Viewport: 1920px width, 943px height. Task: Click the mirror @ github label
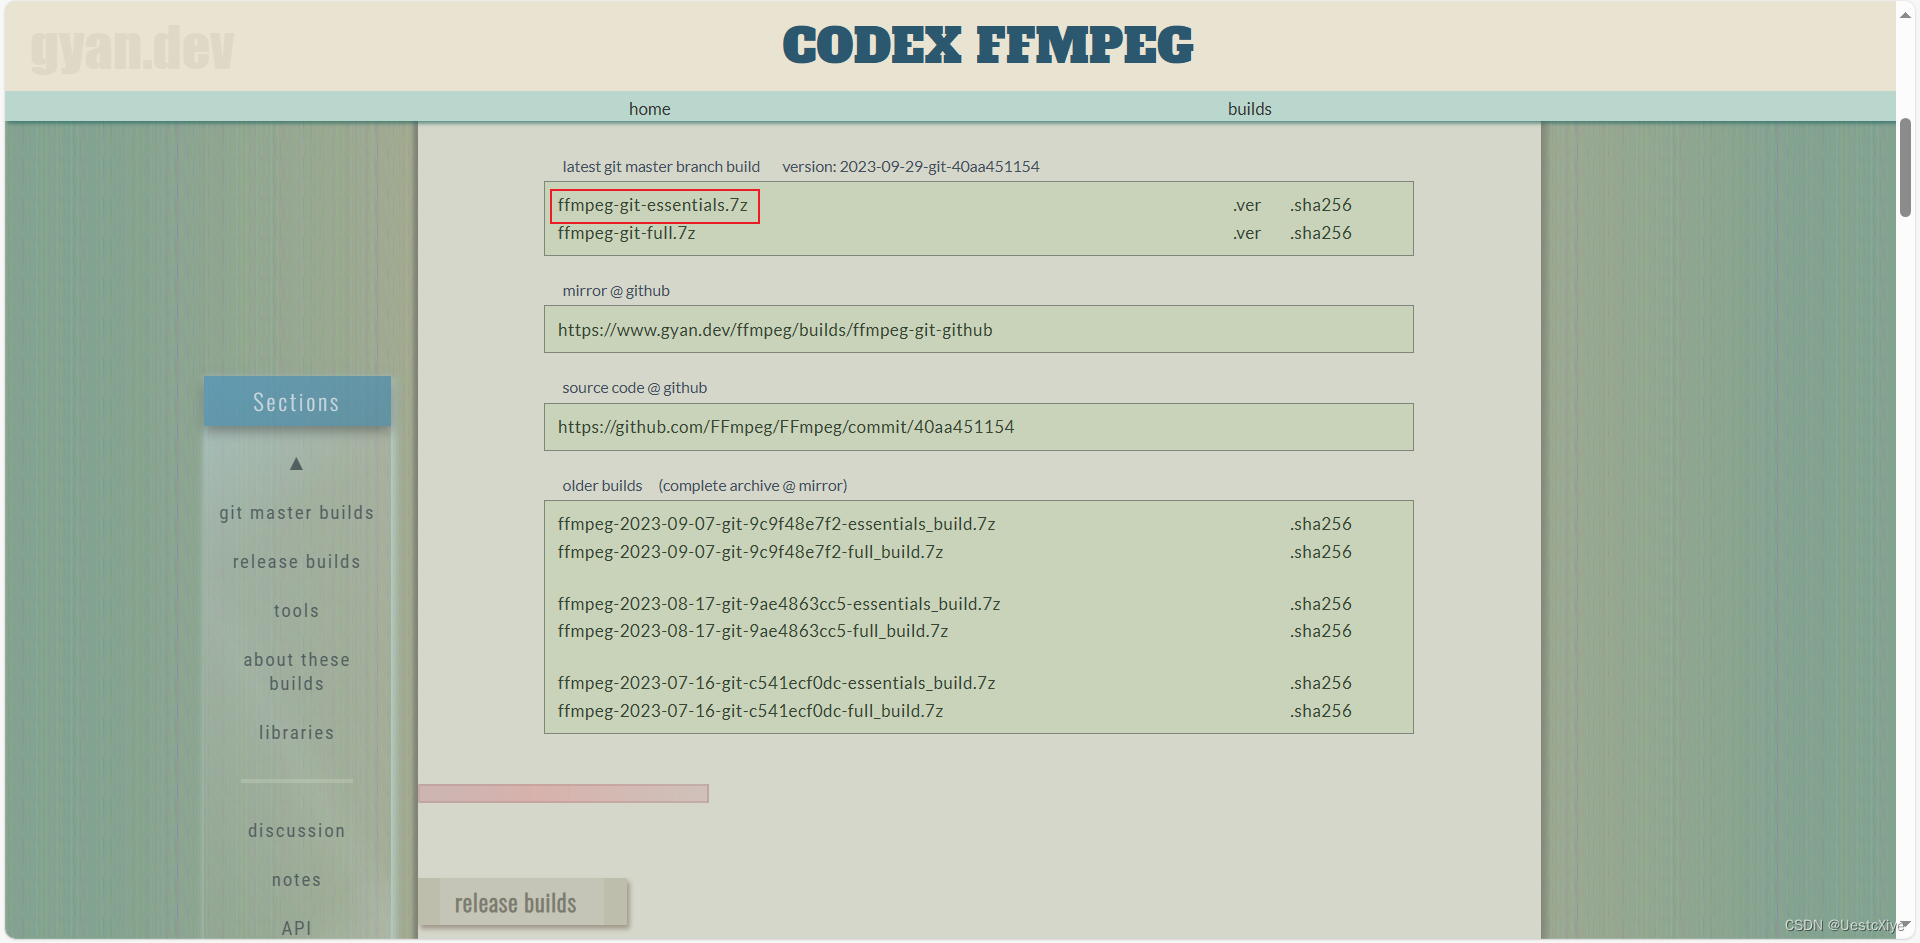point(616,291)
